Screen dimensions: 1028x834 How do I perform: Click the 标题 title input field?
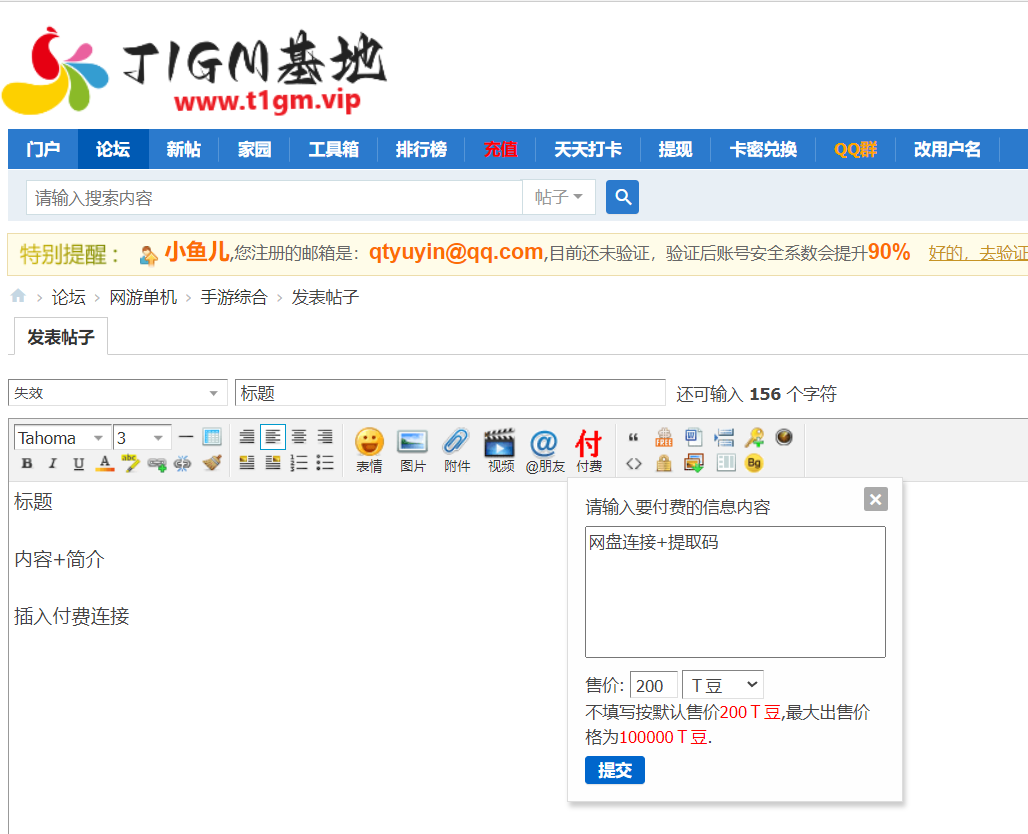click(450, 392)
